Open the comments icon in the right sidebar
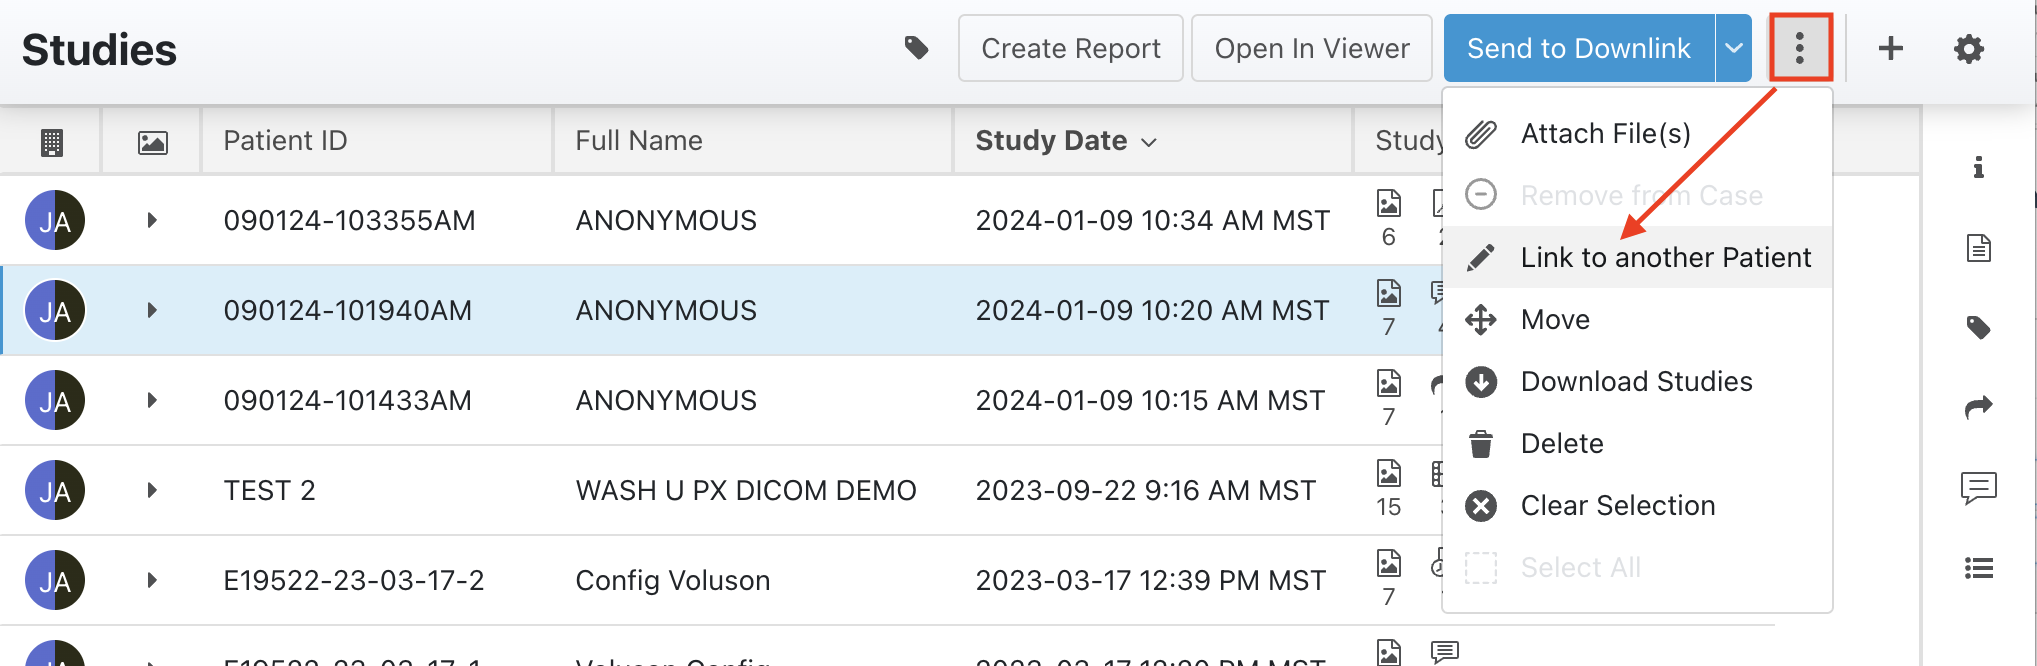The height and width of the screenshot is (666, 2037). click(1978, 488)
